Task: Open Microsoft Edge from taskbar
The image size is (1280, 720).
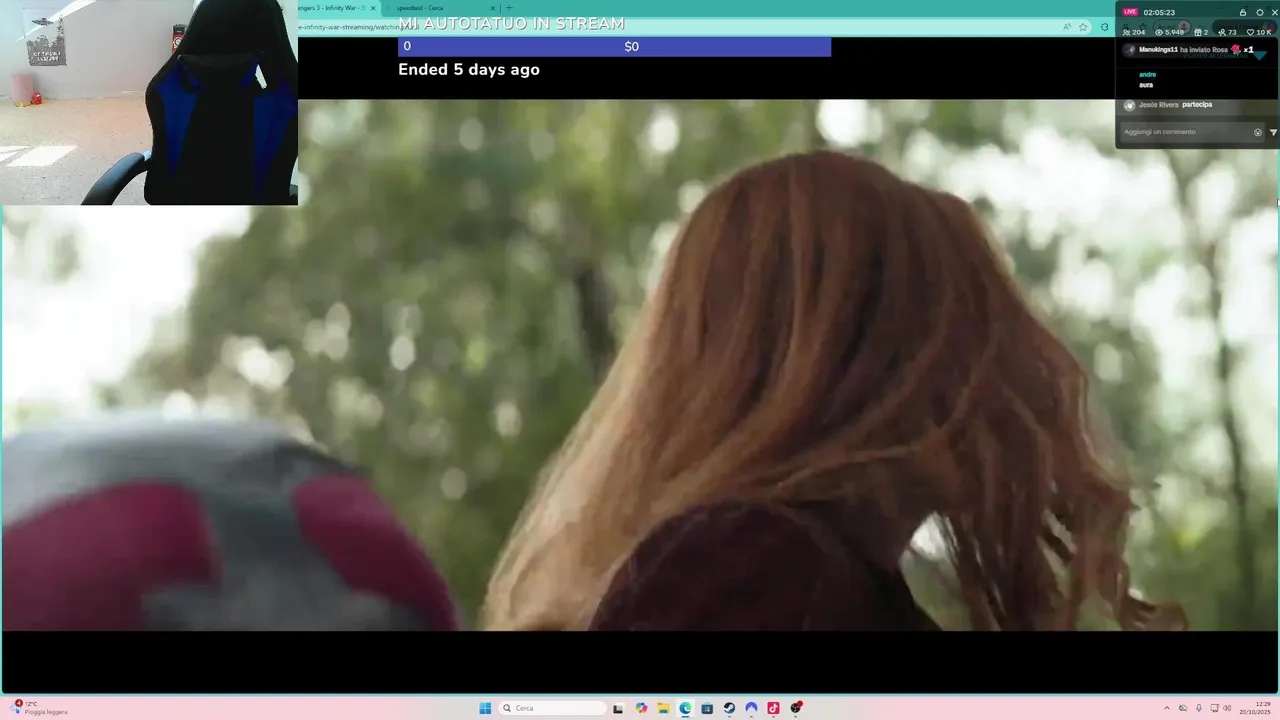Action: [x=685, y=708]
